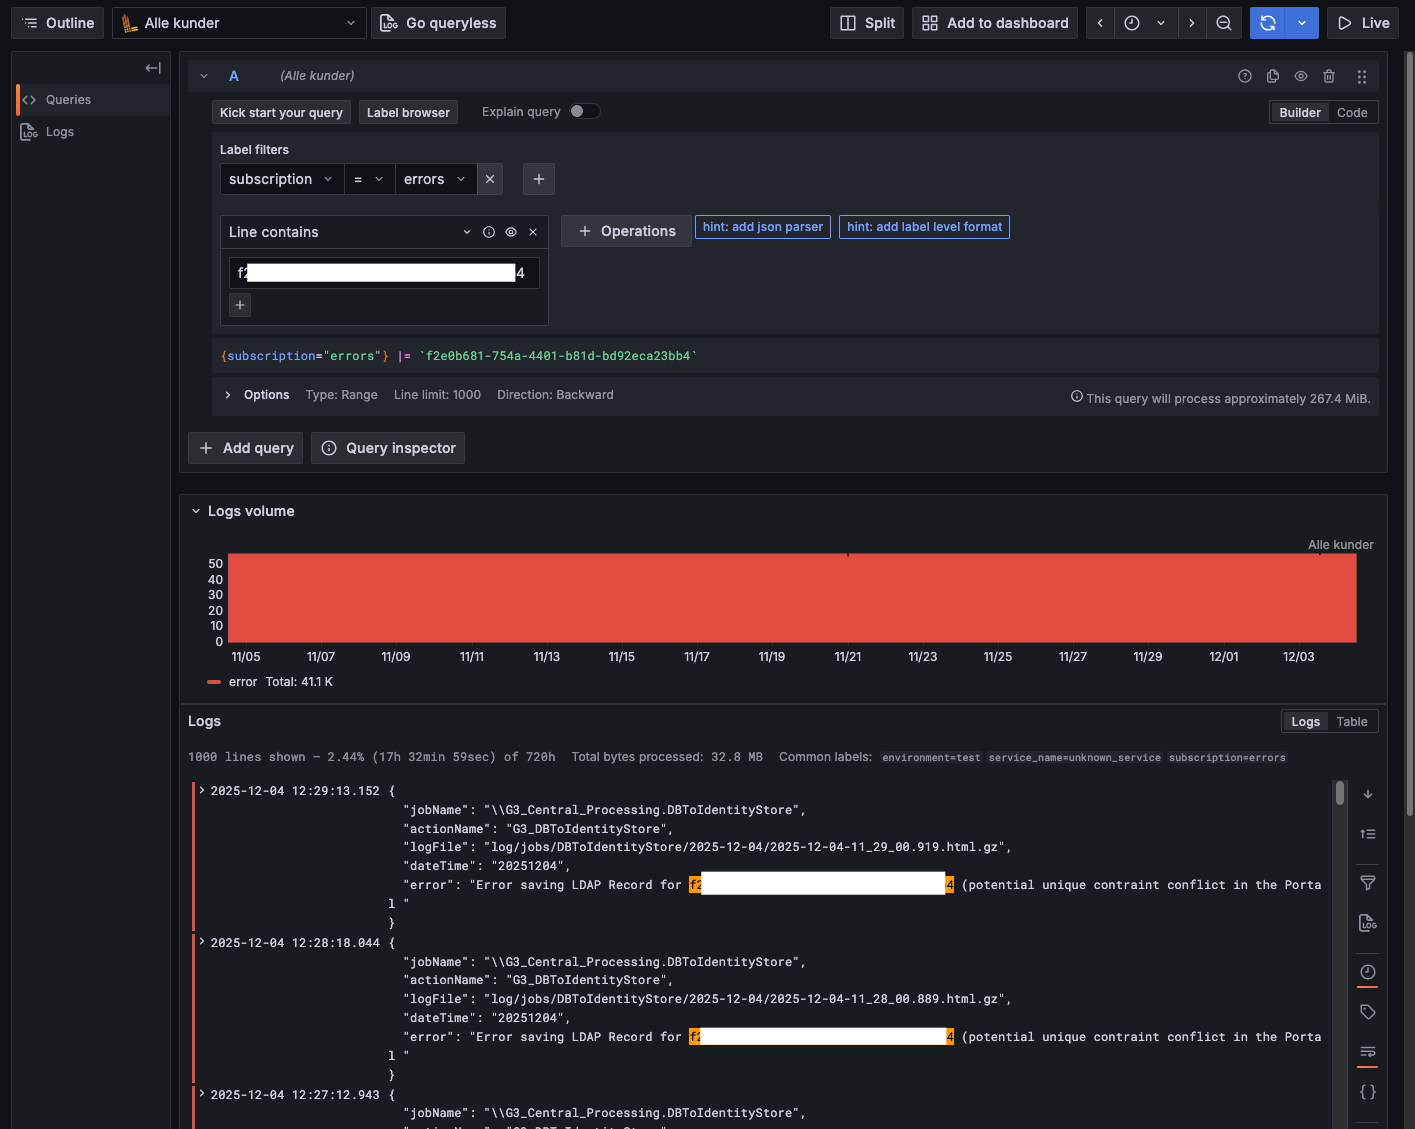This screenshot has height=1129, width=1415.
Task: Collapse the left sidebar pane
Action: [x=153, y=68]
